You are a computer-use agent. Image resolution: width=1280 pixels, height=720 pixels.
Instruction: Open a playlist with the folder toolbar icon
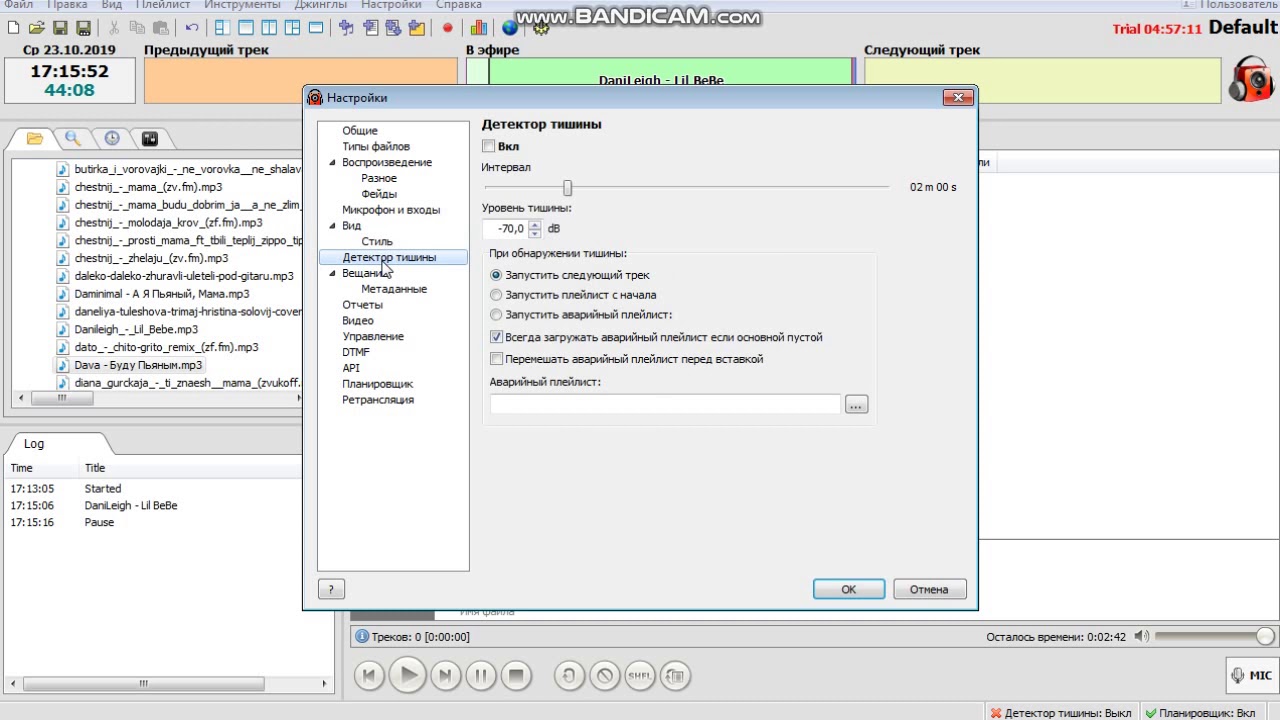click(x=36, y=27)
